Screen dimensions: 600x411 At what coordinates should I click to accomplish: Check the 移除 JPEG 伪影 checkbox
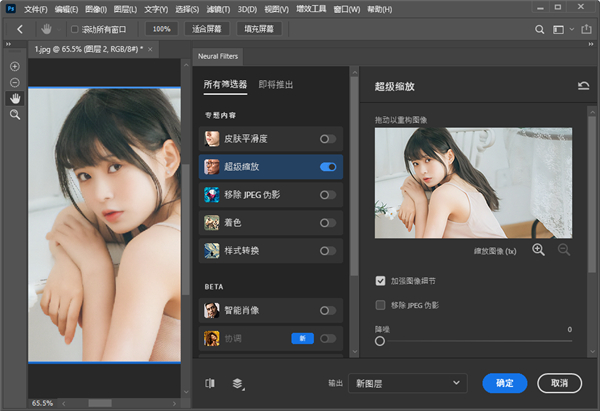coord(380,304)
